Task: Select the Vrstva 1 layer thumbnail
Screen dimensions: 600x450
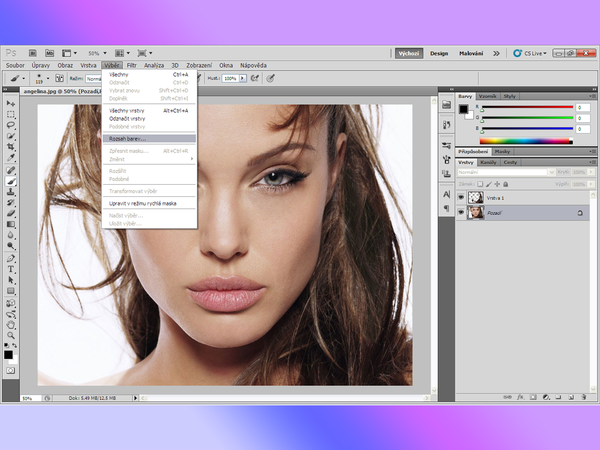Action: pyautogui.click(x=474, y=198)
